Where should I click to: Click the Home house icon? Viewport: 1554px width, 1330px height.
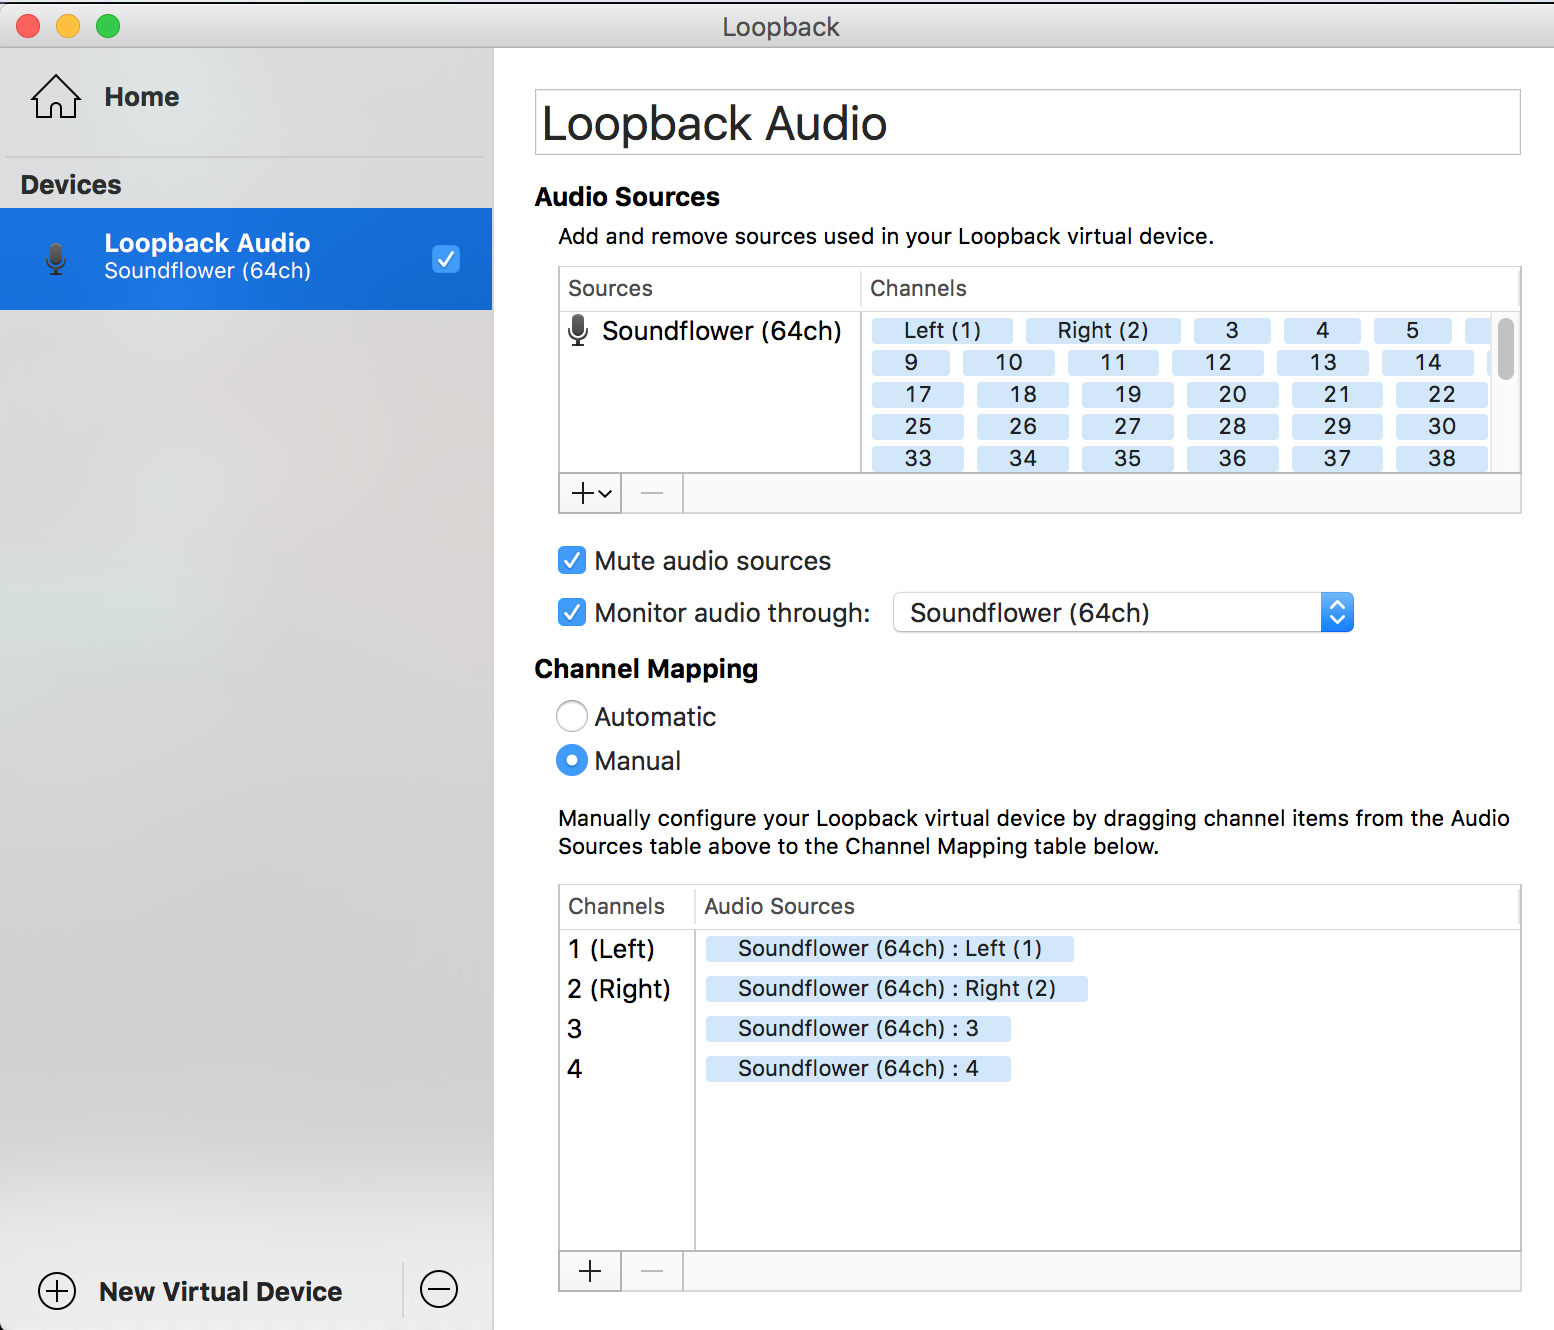pyautogui.click(x=56, y=97)
